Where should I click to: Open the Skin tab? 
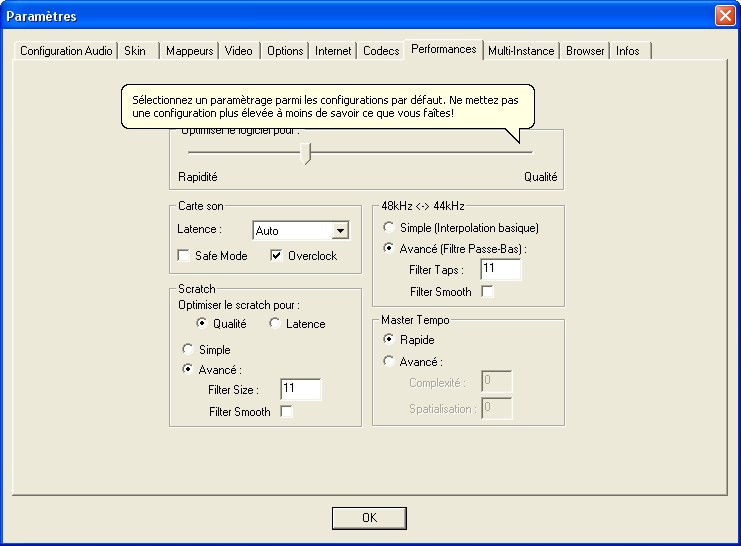135,51
